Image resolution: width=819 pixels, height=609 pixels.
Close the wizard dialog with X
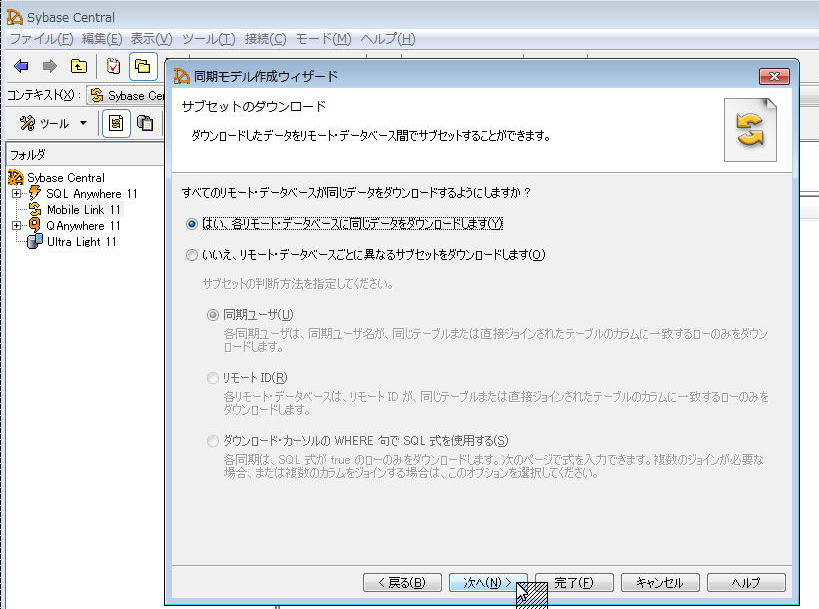(x=774, y=76)
